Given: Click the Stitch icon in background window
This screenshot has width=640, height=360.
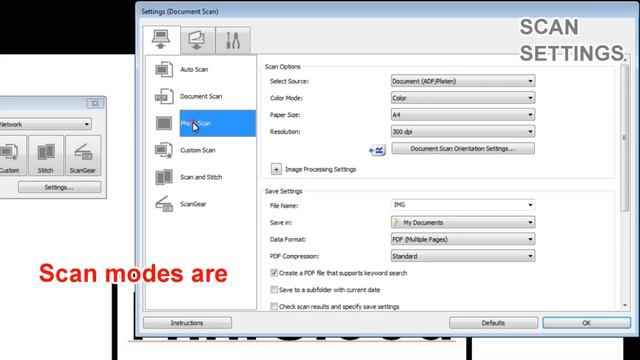Looking at the screenshot, I should 46,156.
